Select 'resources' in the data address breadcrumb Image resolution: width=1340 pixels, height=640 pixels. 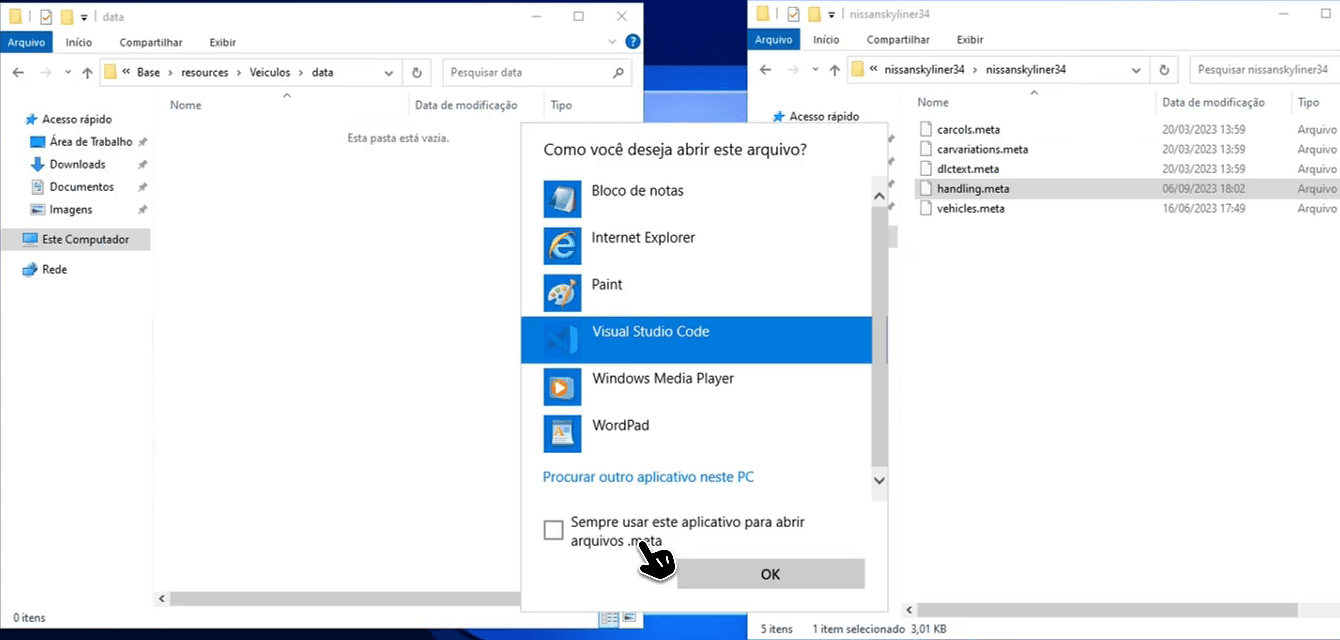click(205, 73)
